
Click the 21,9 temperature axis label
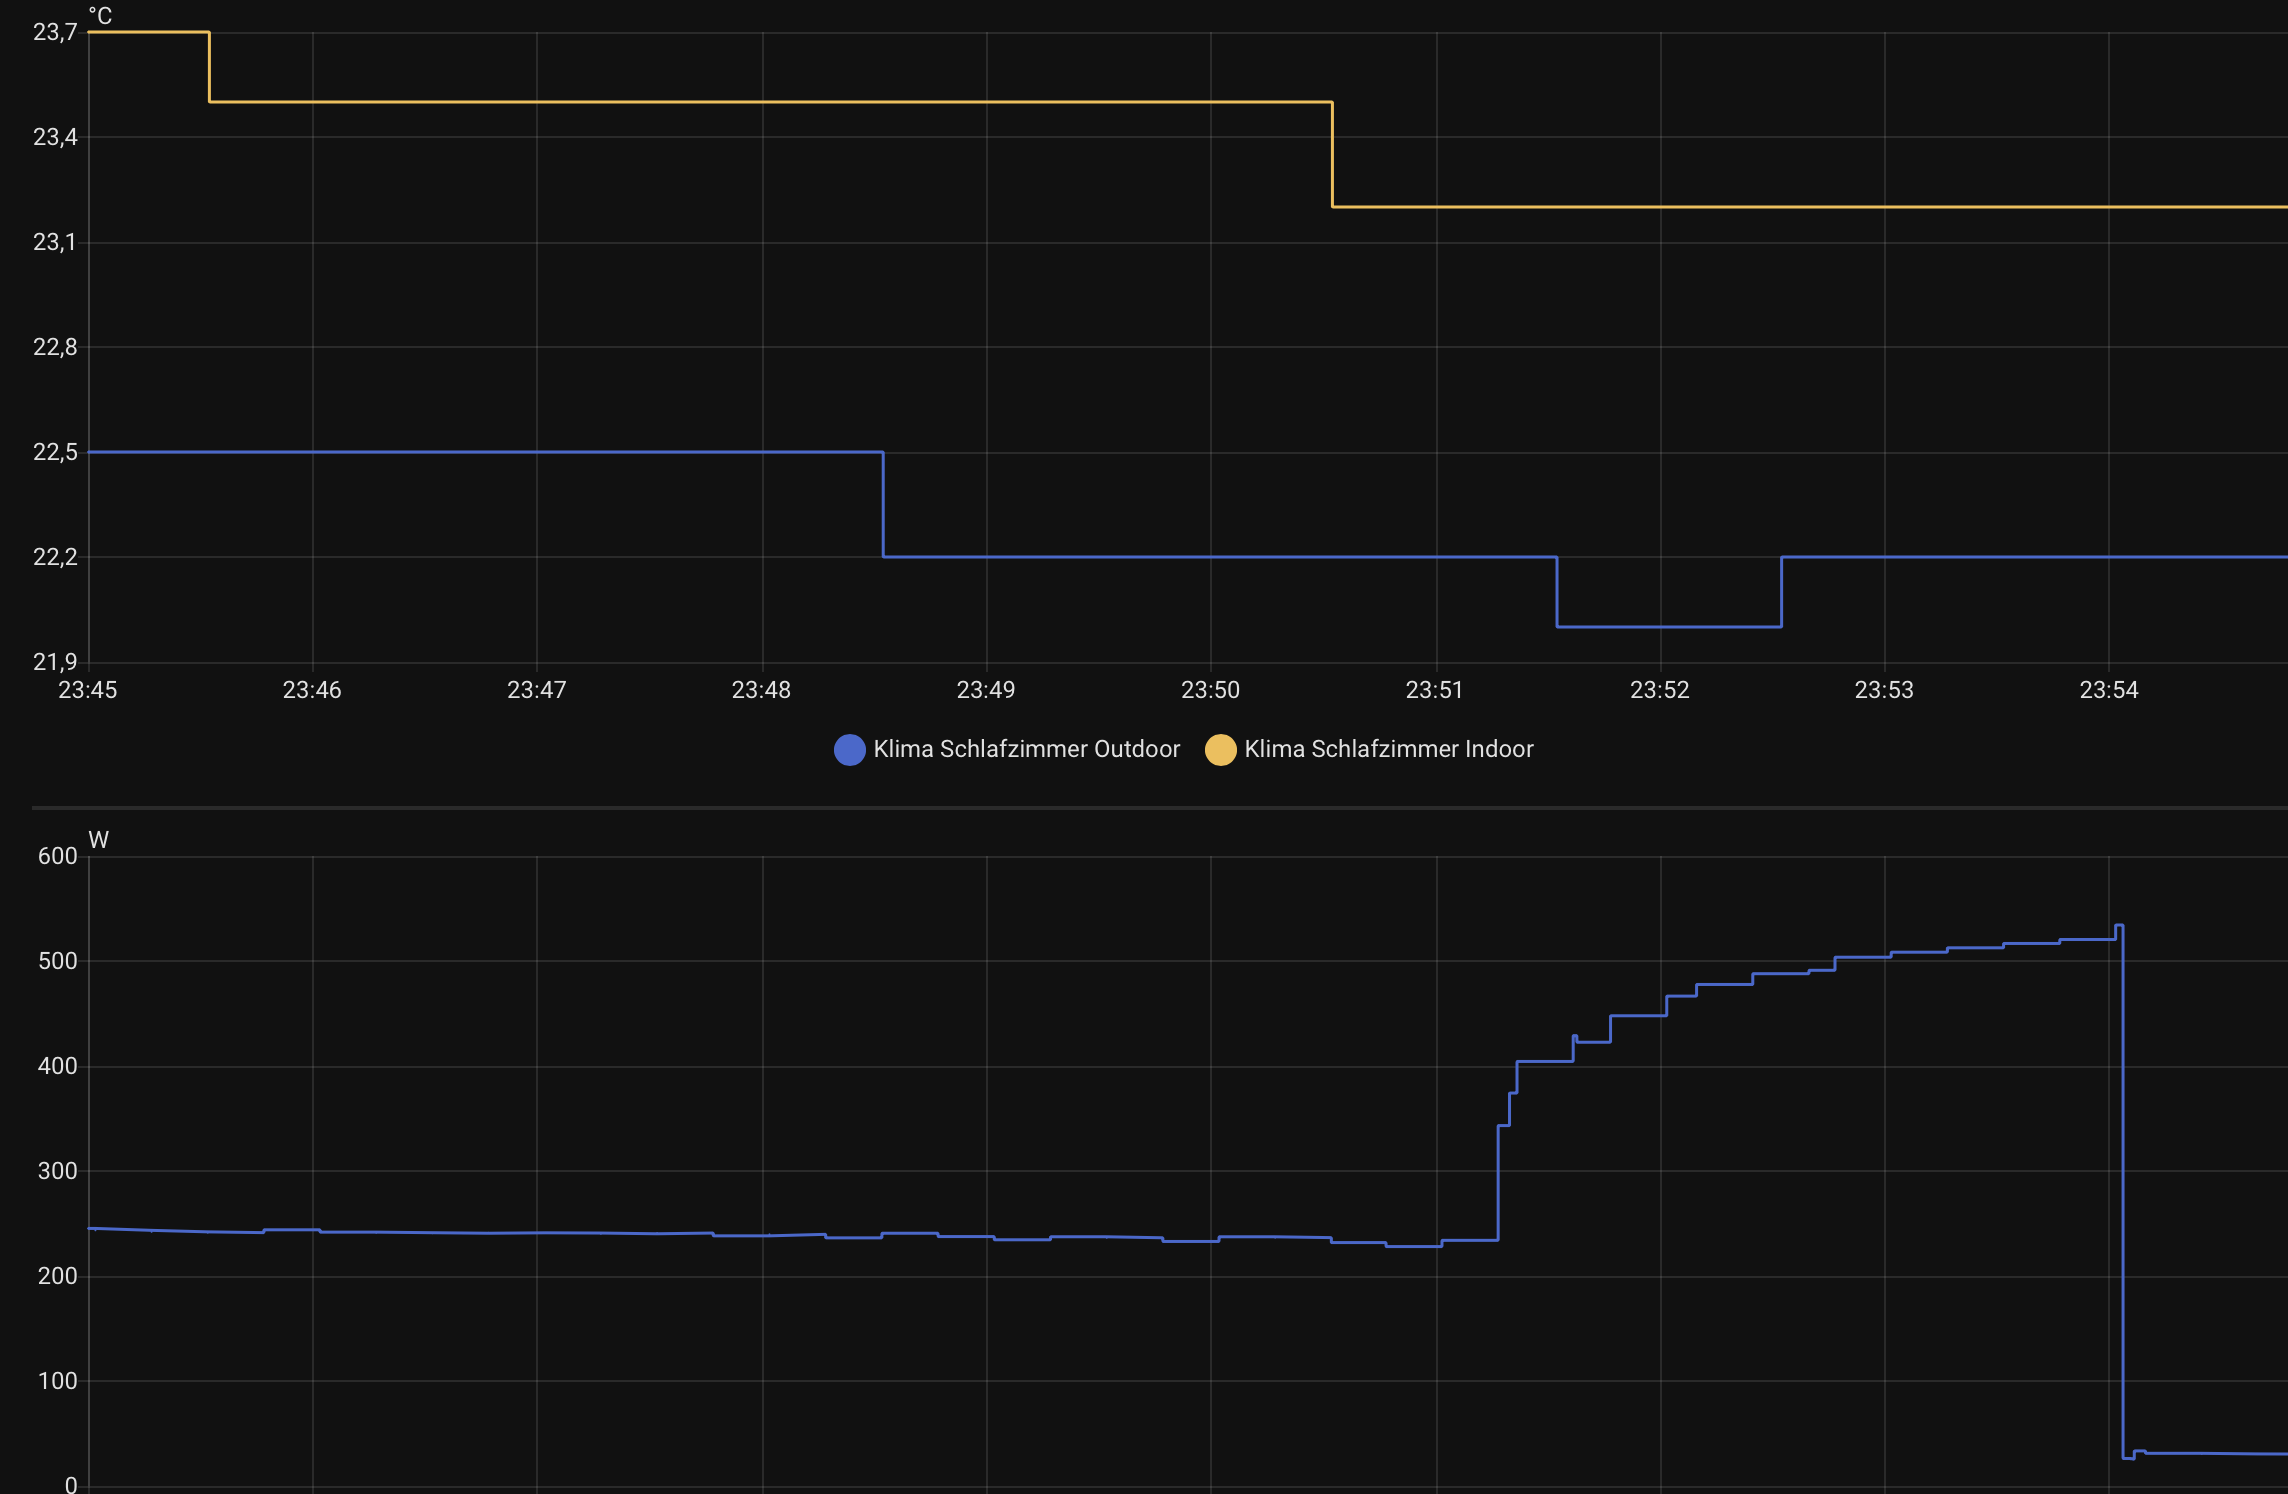click(55, 662)
